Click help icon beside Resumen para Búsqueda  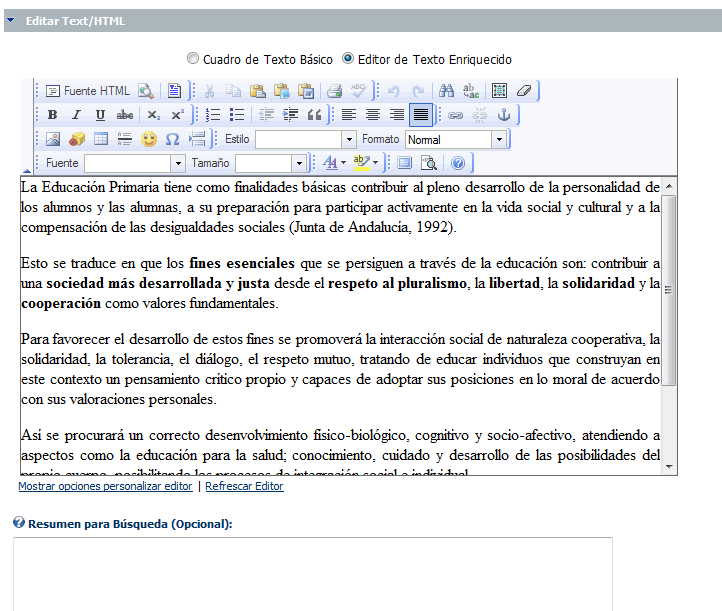(19, 523)
